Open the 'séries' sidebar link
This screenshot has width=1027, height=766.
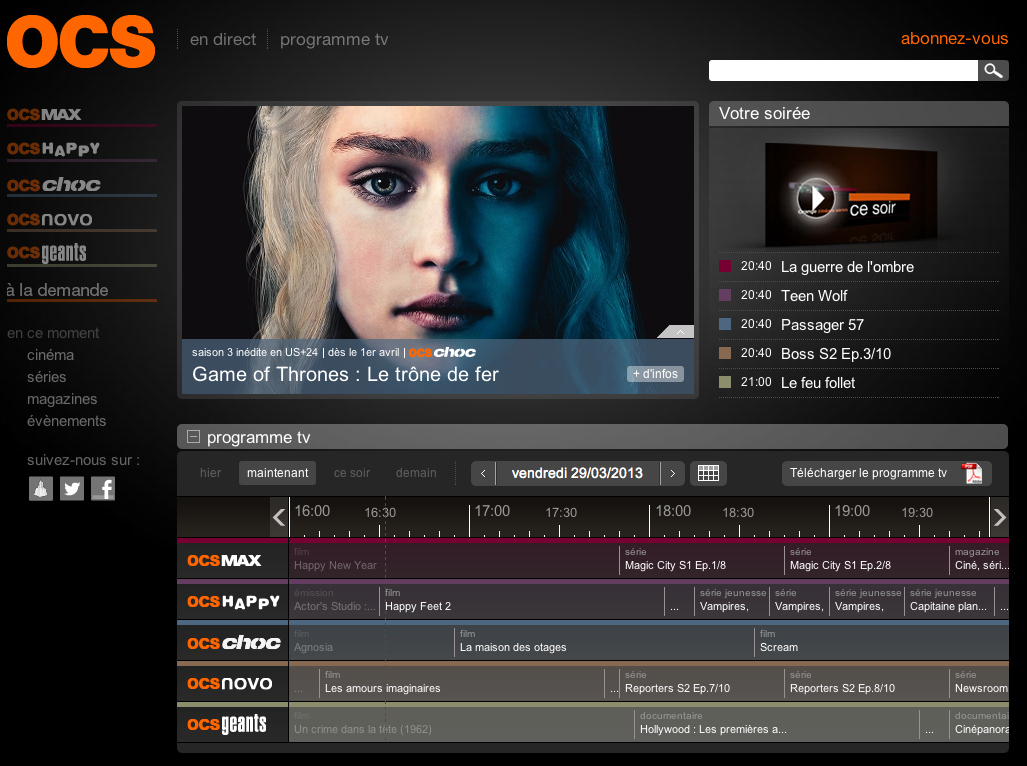coord(47,377)
